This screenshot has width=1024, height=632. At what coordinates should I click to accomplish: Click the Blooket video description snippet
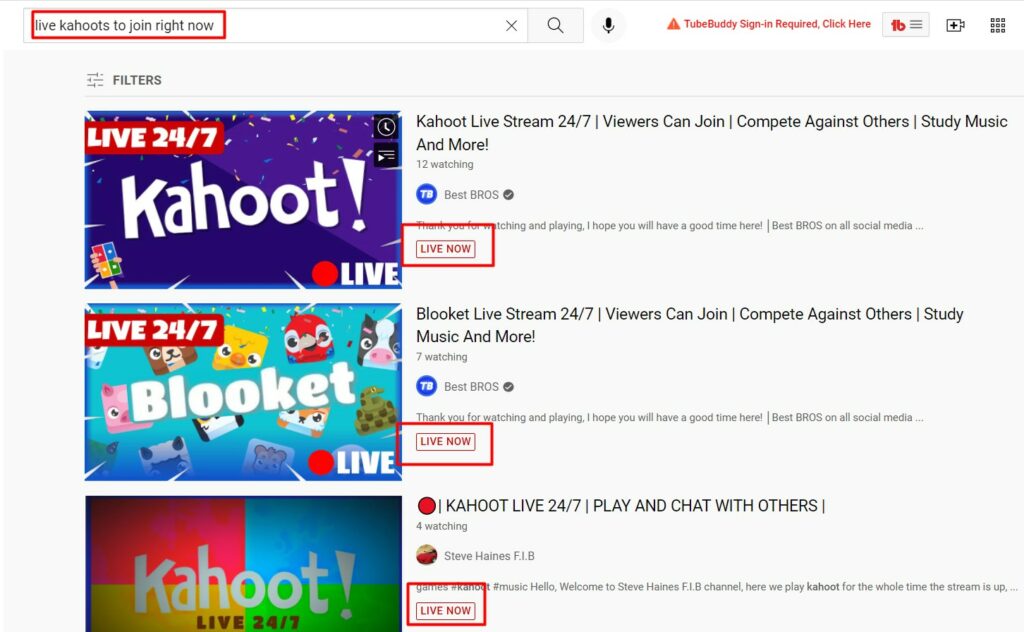[669, 417]
